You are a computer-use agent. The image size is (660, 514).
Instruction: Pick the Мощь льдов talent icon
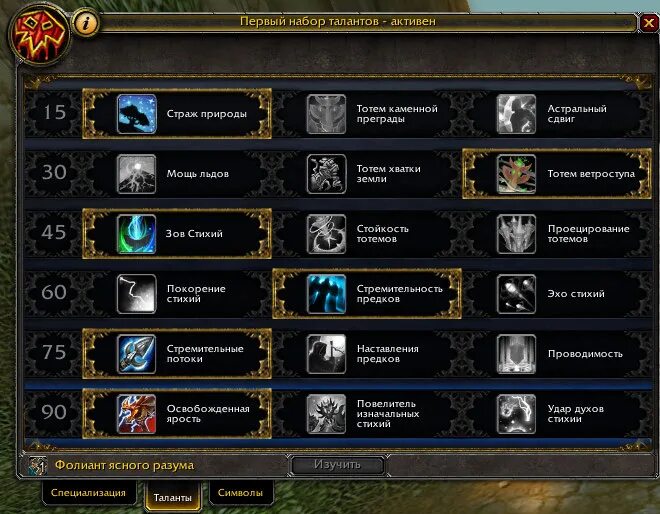pyautogui.click(x=137, y=174)
